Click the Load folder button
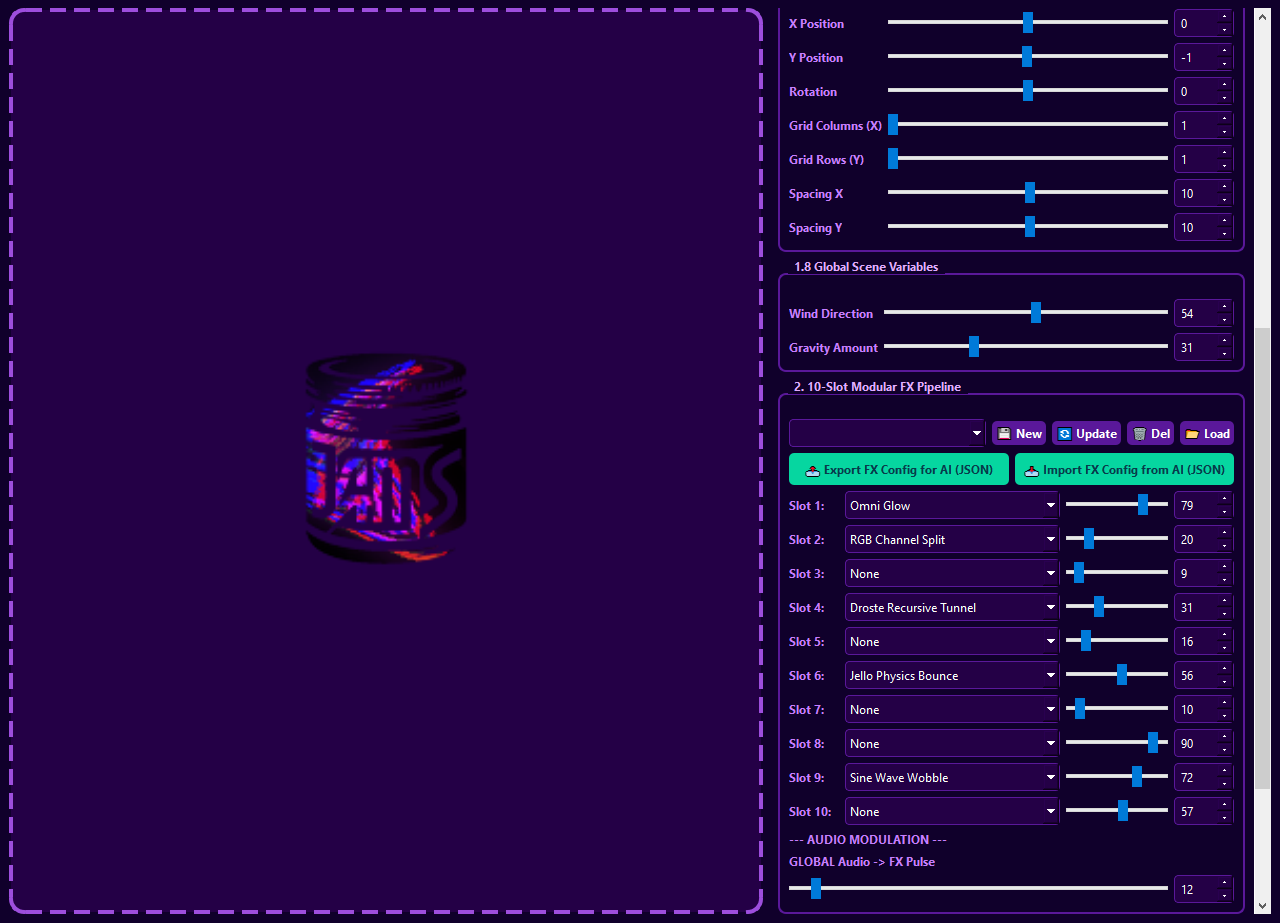The height and width of the screenshot is (923, 1280). click(1206, 433)
